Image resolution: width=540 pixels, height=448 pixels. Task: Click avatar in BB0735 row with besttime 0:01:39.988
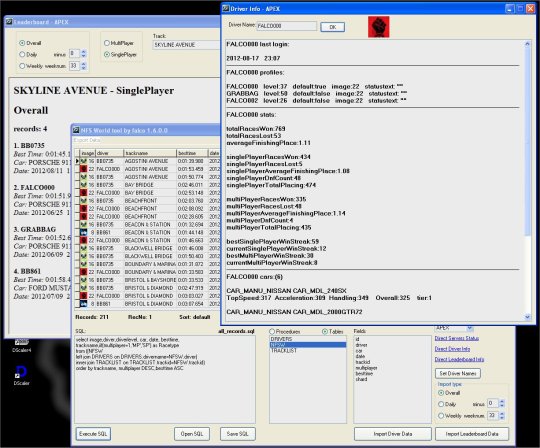click(x=83, y=161)
